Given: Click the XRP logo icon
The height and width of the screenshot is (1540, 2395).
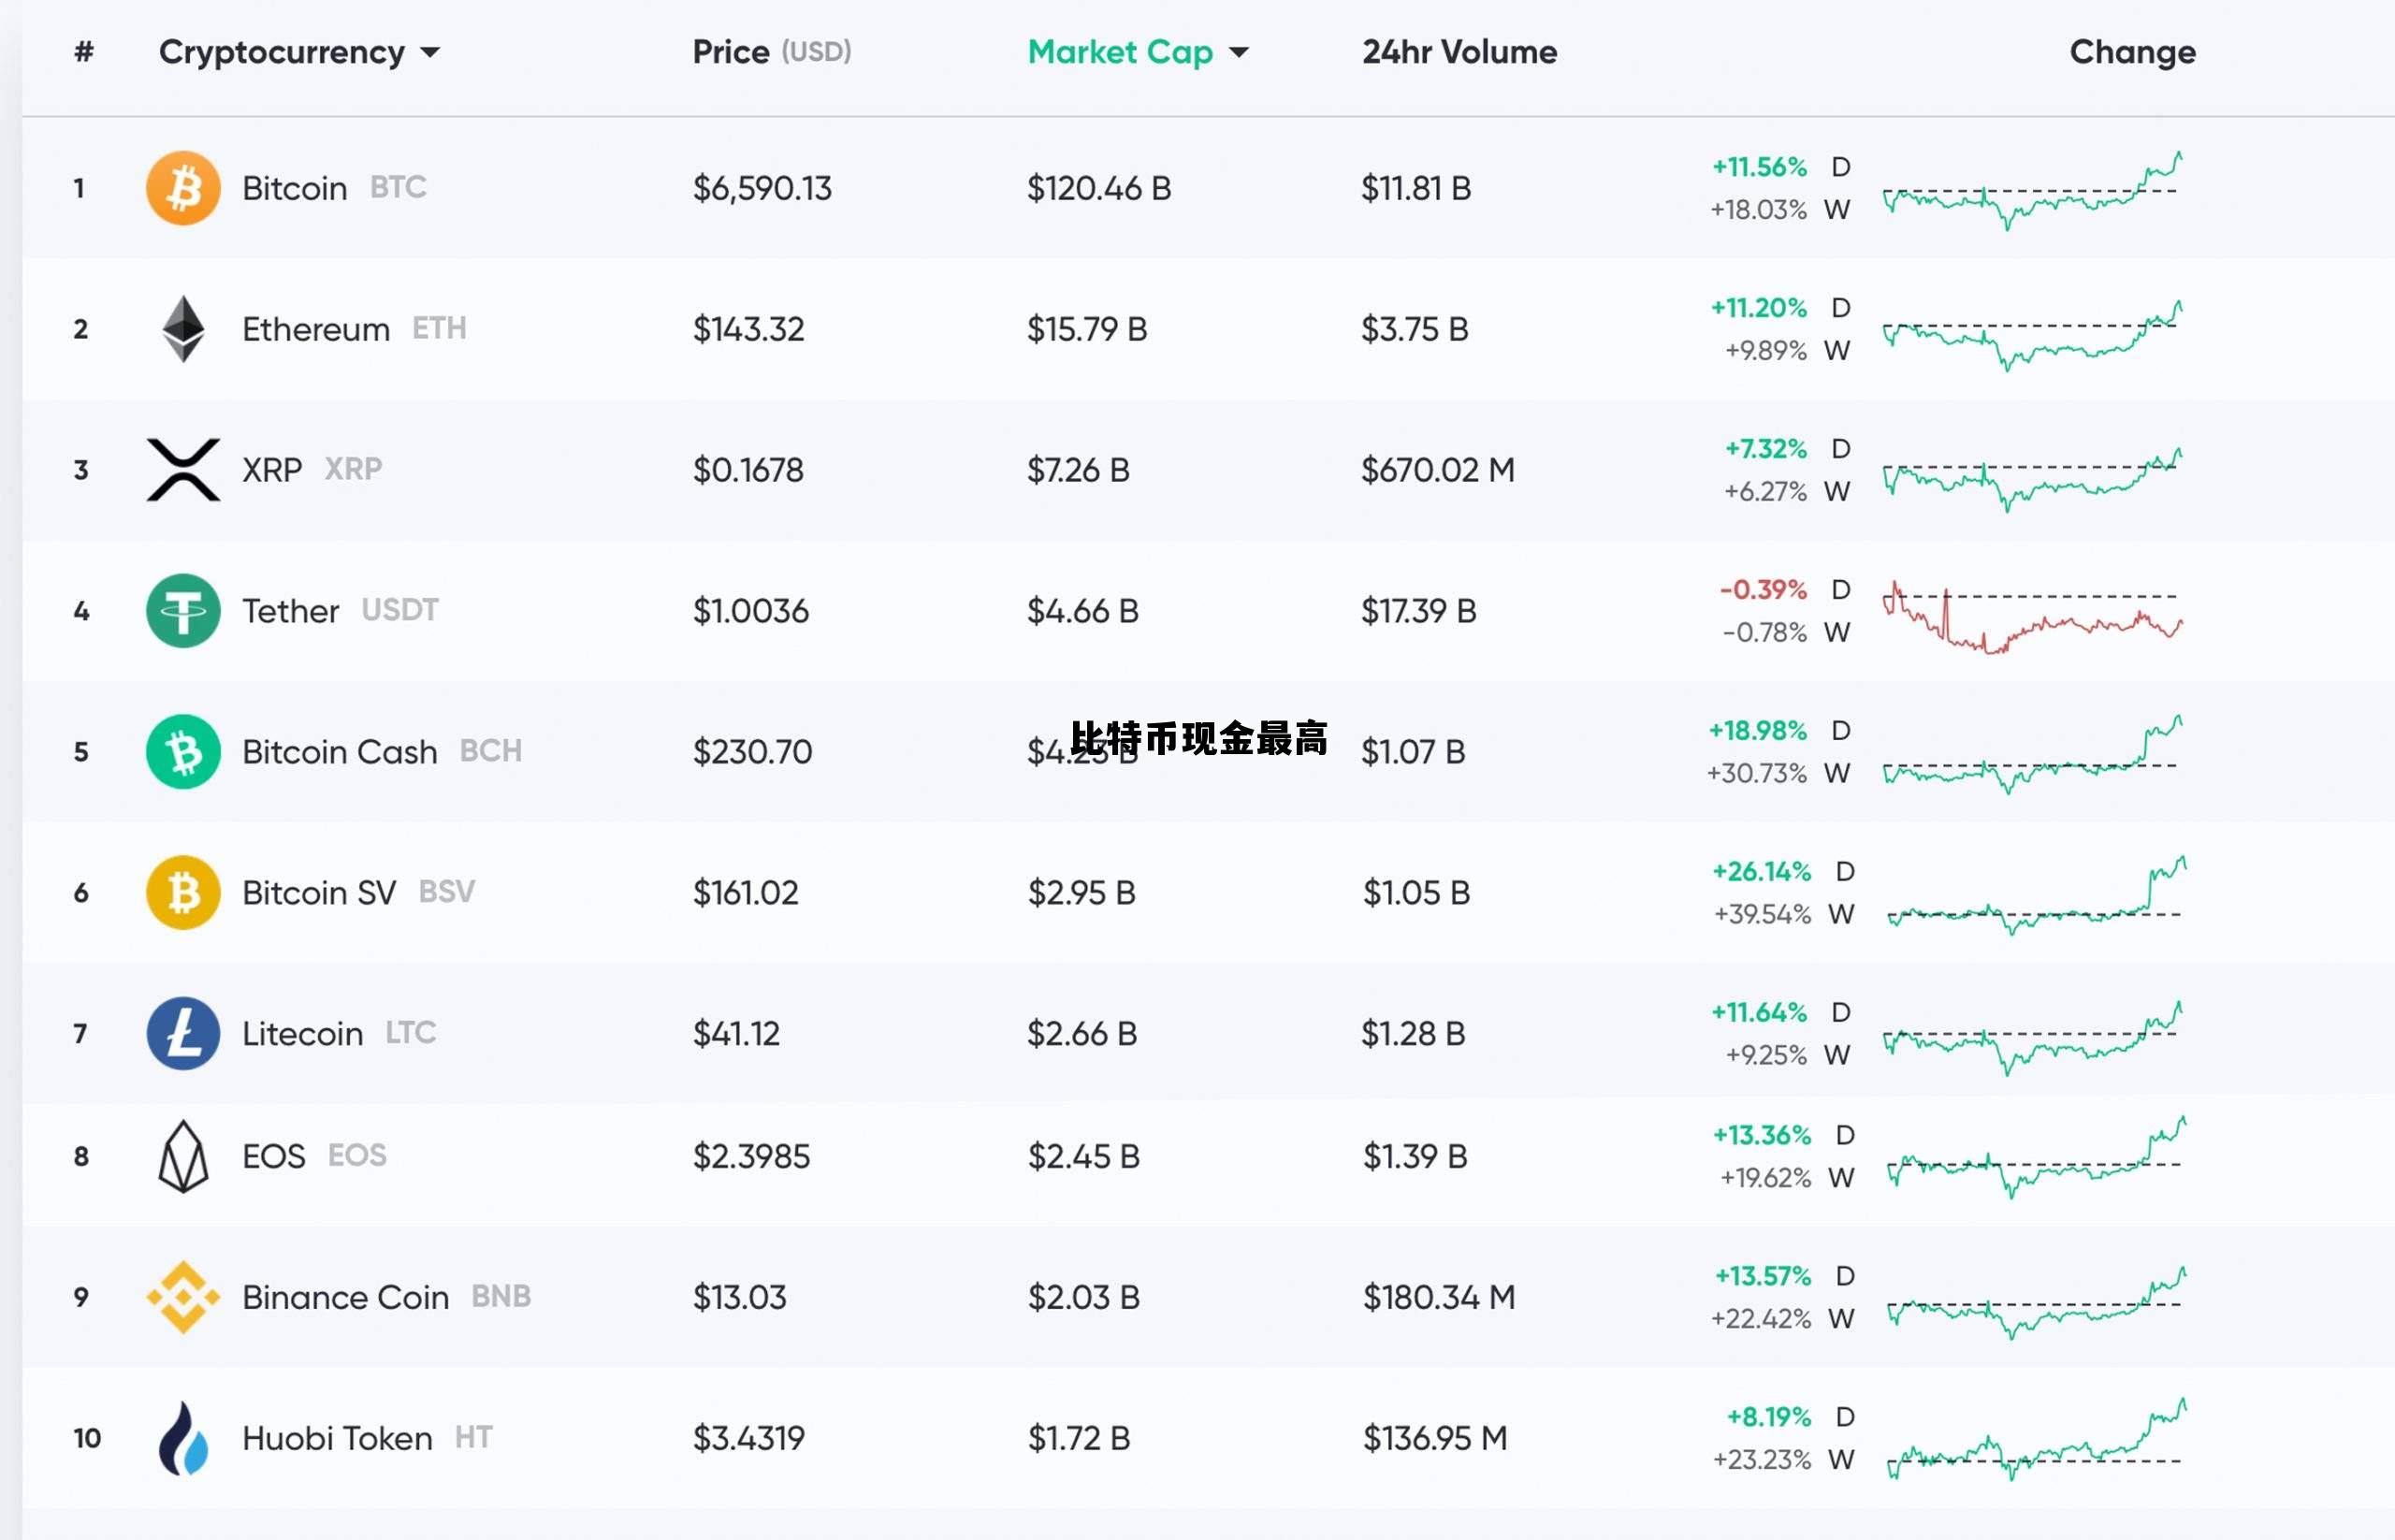Looking at the screenshot, I should tap(183, 470).
